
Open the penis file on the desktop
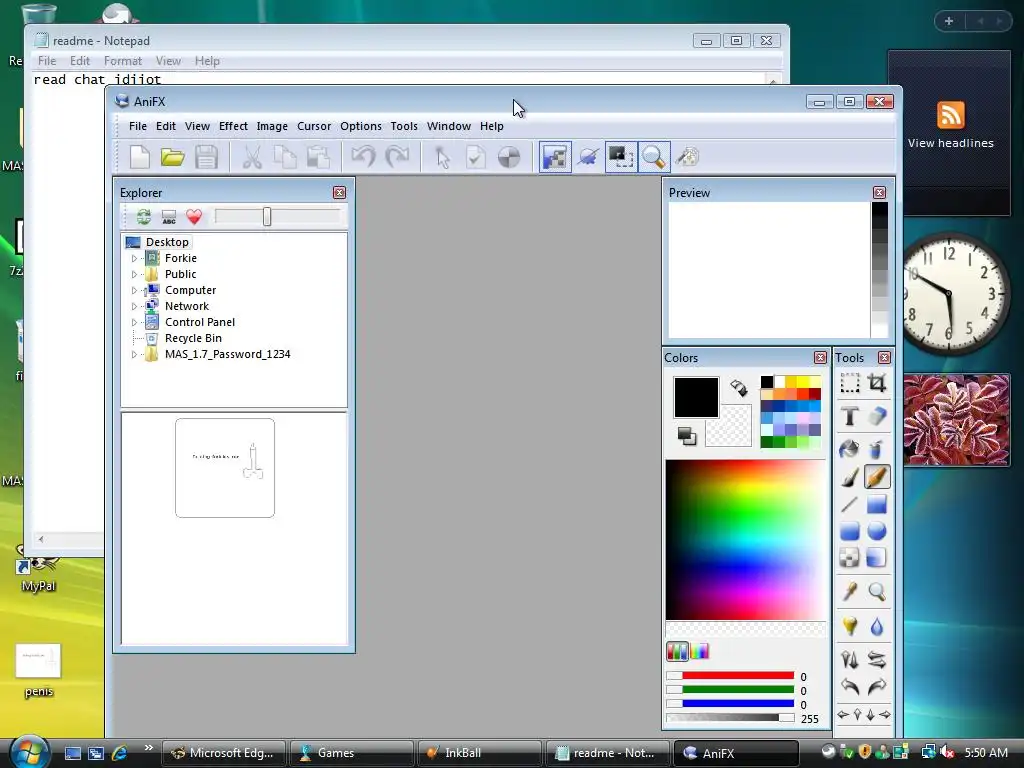click(39, 670)
